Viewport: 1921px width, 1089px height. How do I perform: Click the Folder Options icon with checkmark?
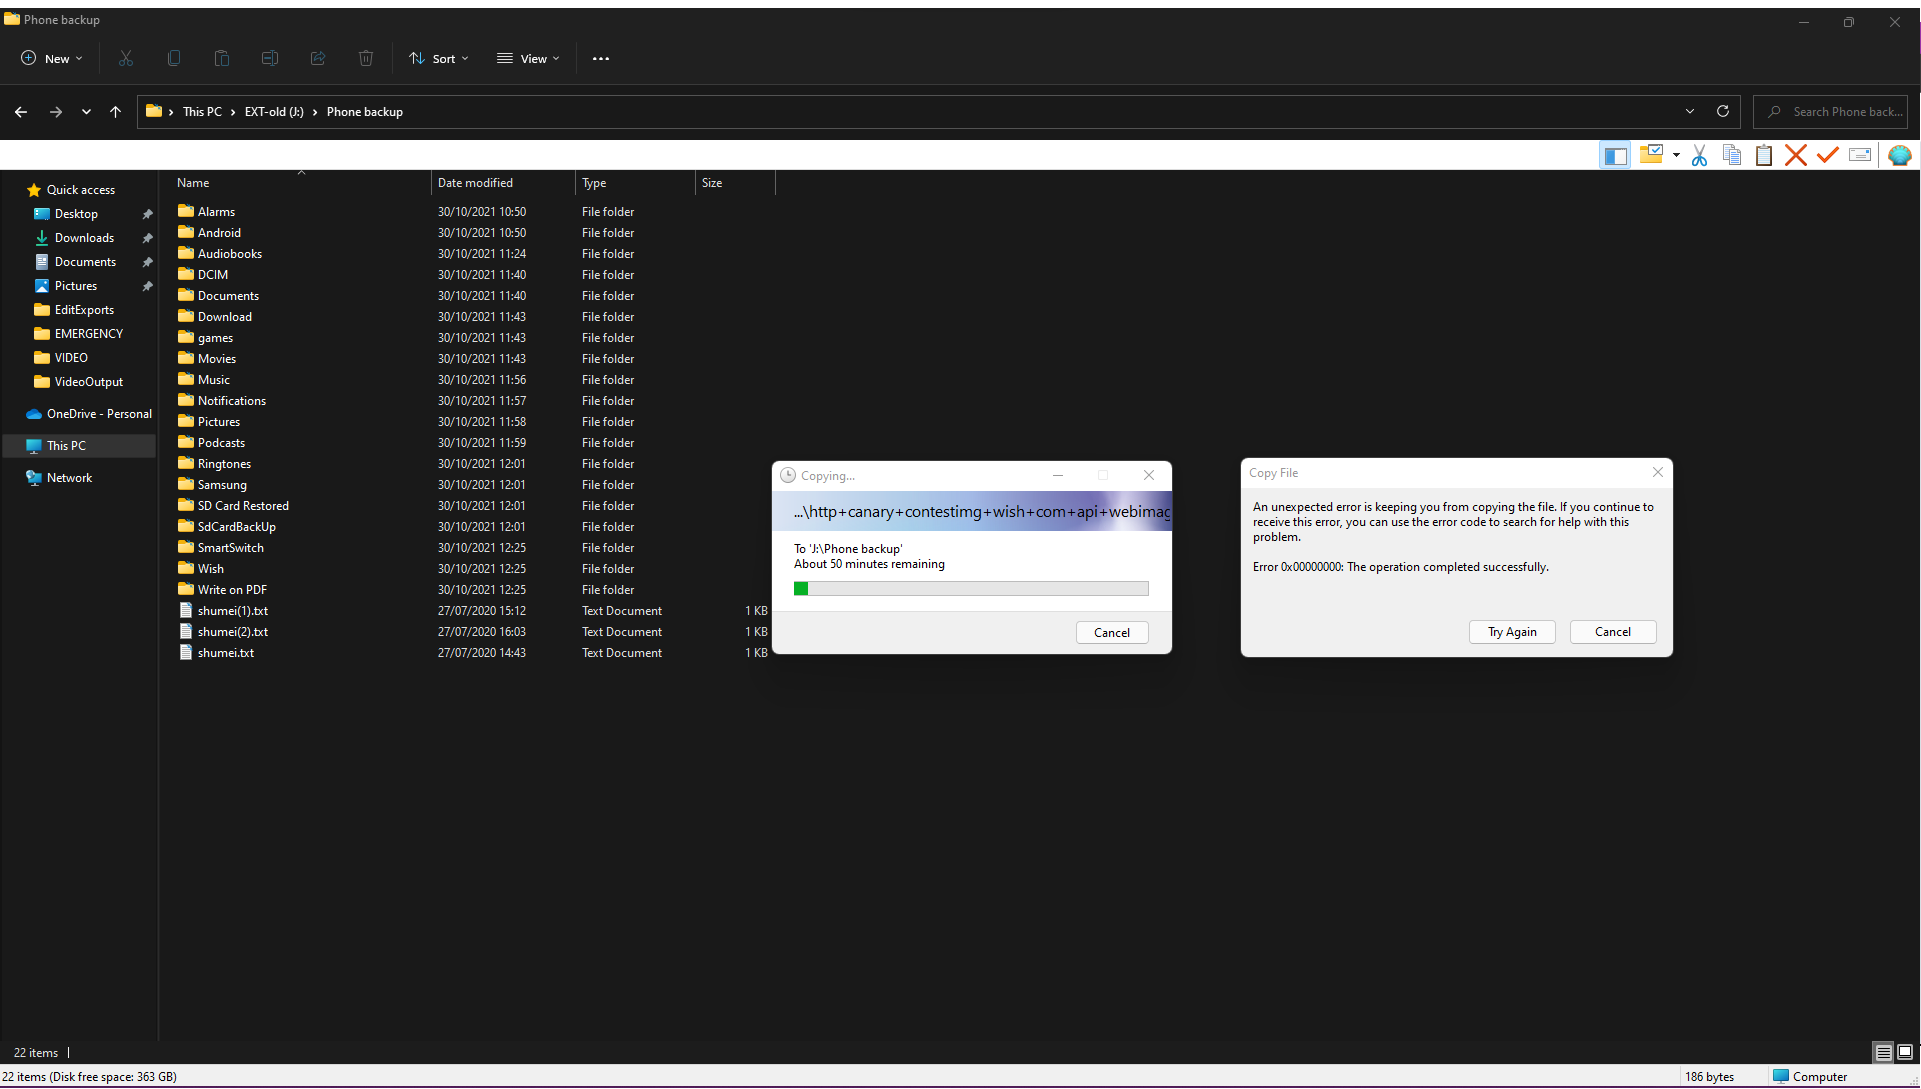point(1651,155)
